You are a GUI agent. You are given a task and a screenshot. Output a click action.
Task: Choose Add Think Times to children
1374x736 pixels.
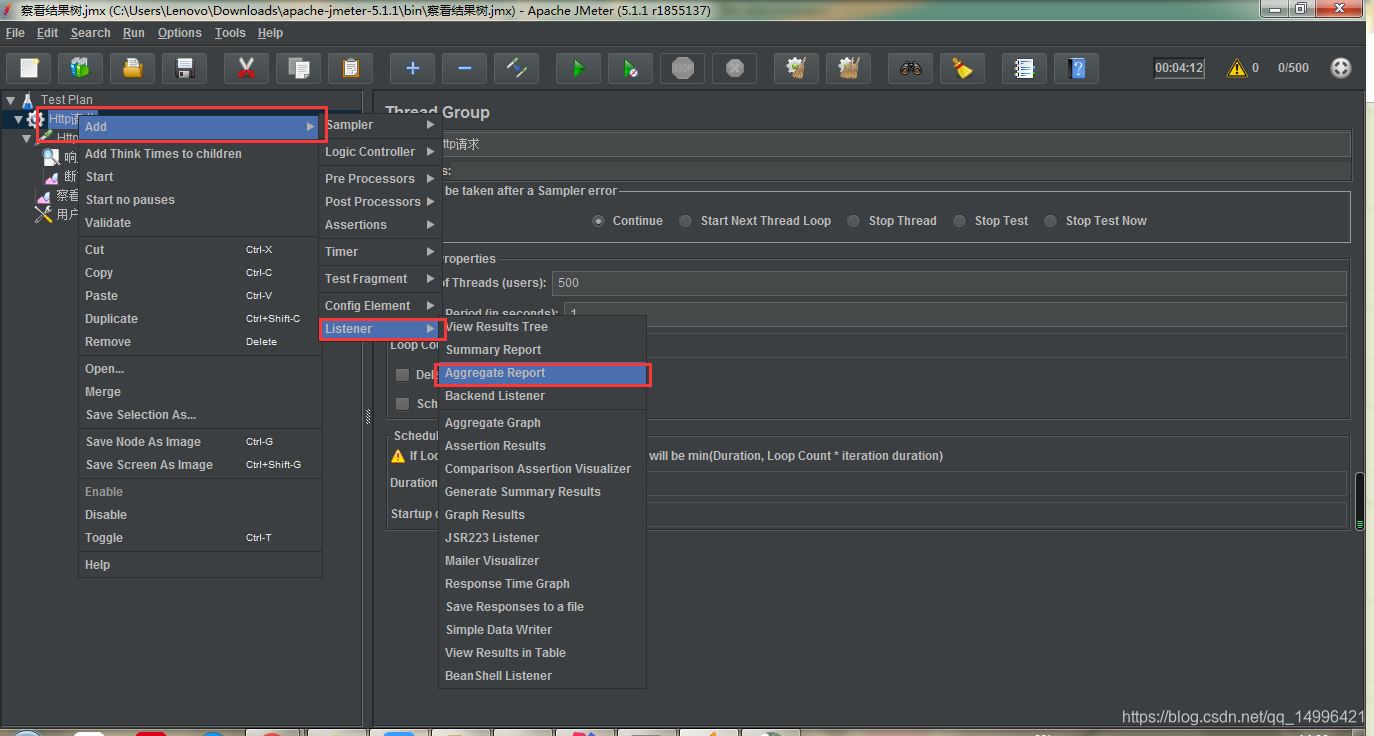click(x=200, y=154)
